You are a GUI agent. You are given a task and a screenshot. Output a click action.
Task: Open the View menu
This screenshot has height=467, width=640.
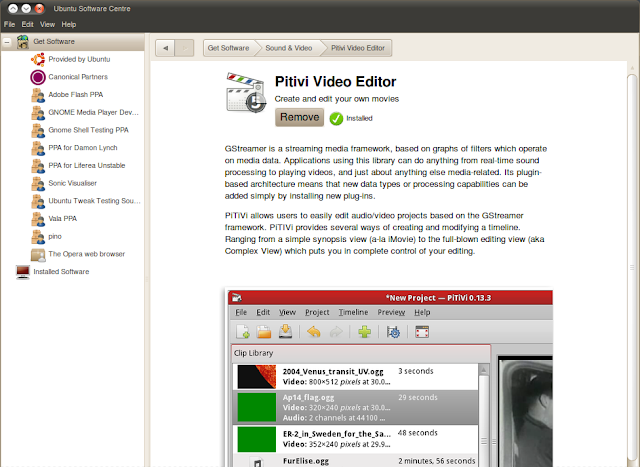tap(47, 24)
